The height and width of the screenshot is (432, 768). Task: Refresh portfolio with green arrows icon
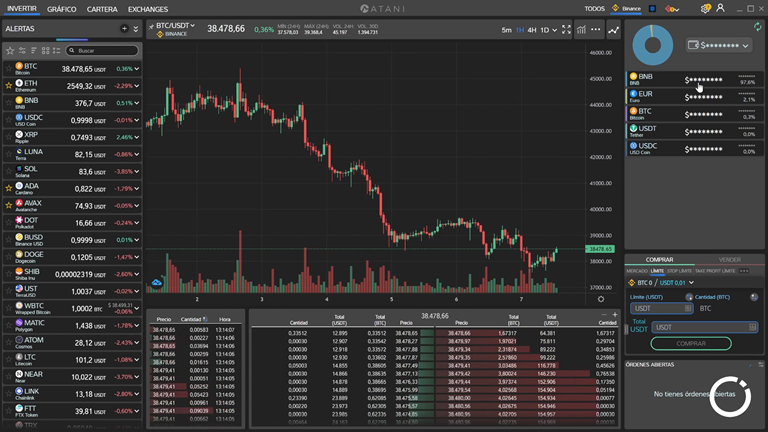[757, 27]
